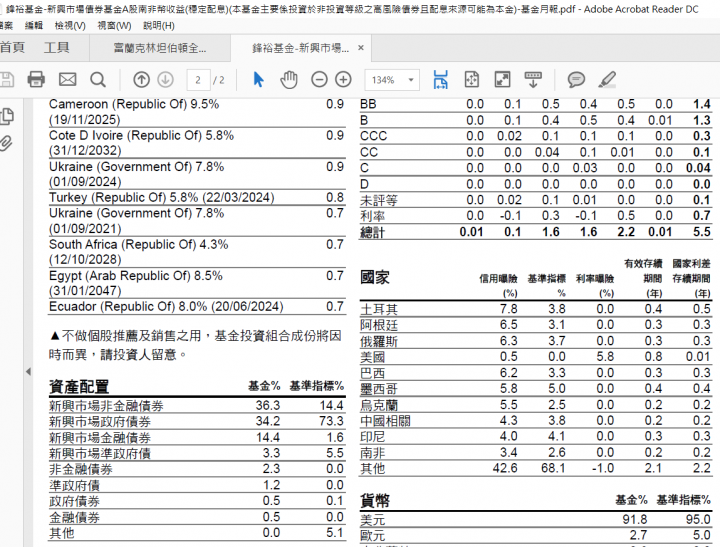Zoom out with the minus icon

click(x=319, y=80)
